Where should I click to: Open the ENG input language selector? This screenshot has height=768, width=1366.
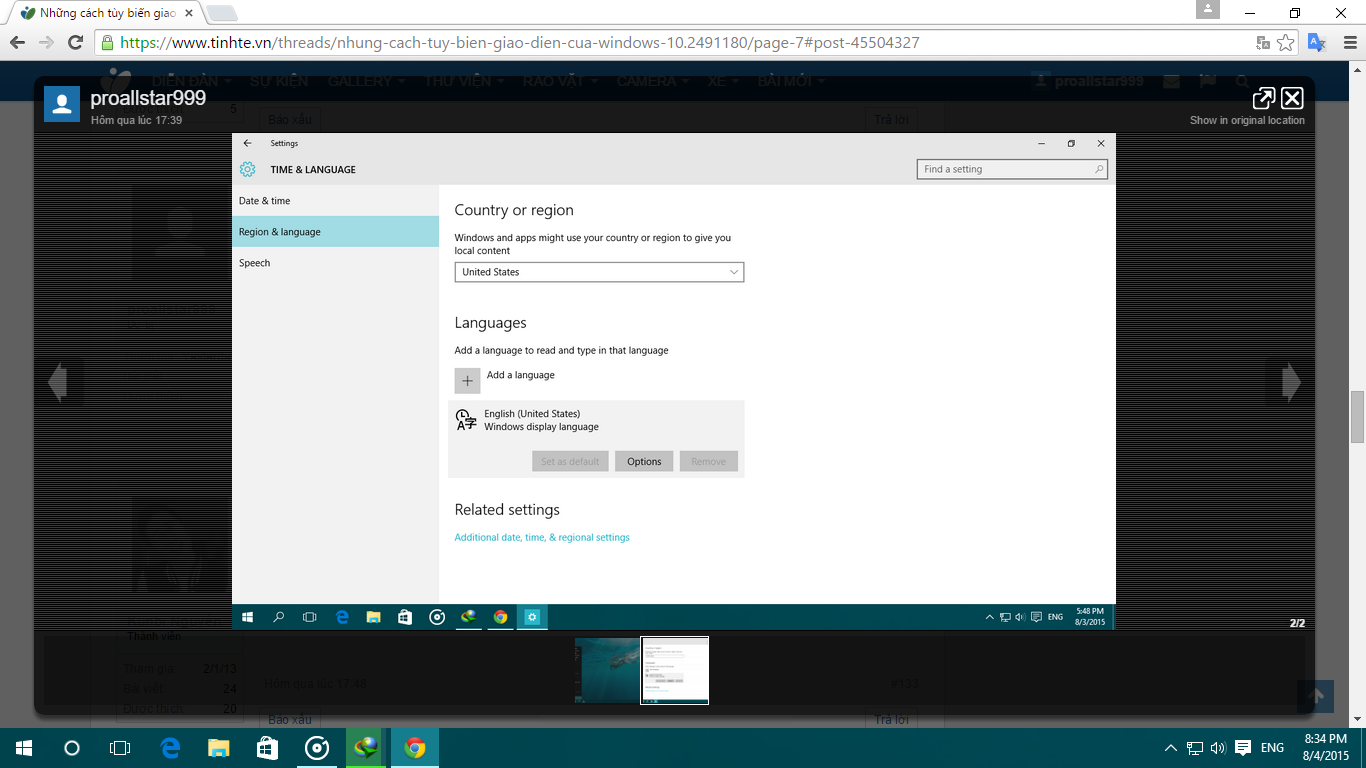(x=1272, y=748)
